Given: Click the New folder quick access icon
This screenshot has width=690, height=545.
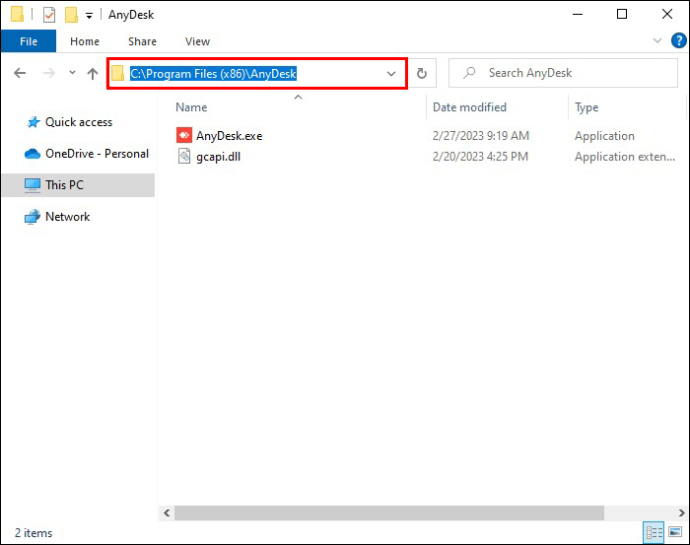Looking at the screenshot, I should click(71, 15).
